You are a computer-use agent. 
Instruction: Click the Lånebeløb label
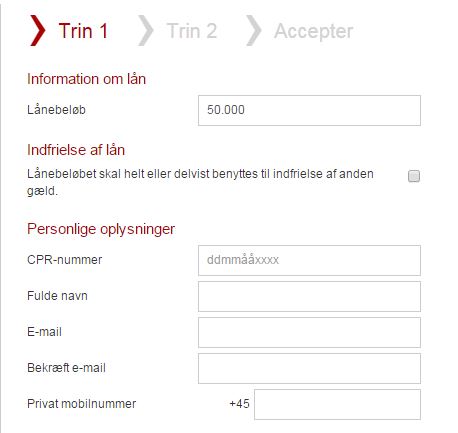[56, 110]
